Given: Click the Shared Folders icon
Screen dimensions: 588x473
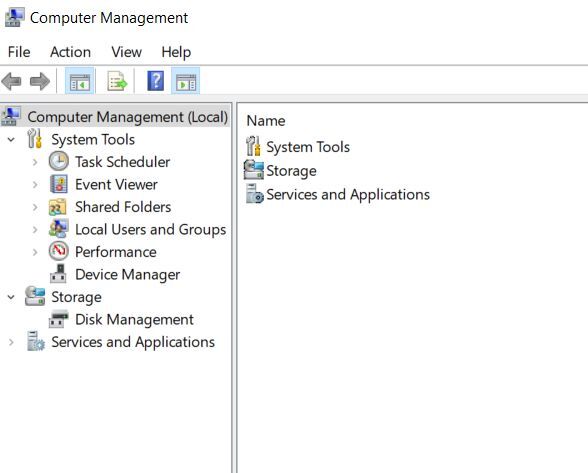Looking at the screenshot, I should (58, 207).
